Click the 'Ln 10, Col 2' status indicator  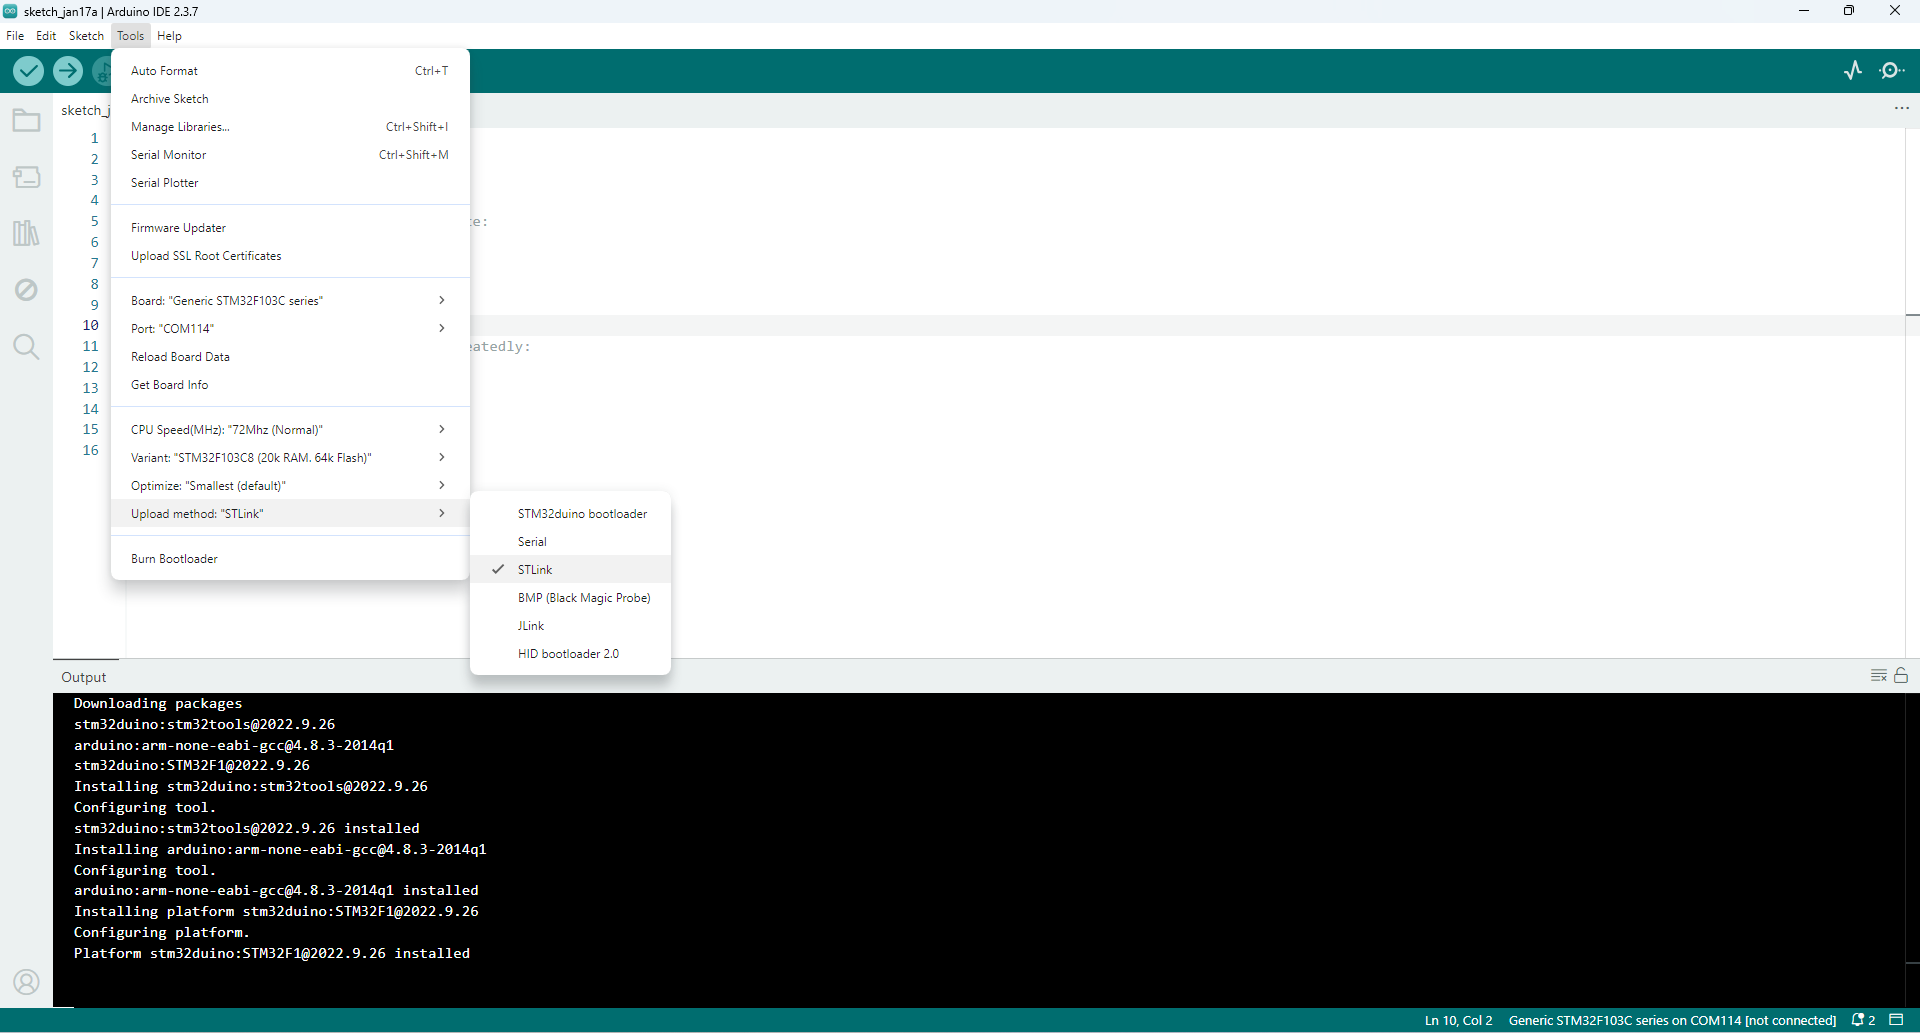point(1458,1019)
